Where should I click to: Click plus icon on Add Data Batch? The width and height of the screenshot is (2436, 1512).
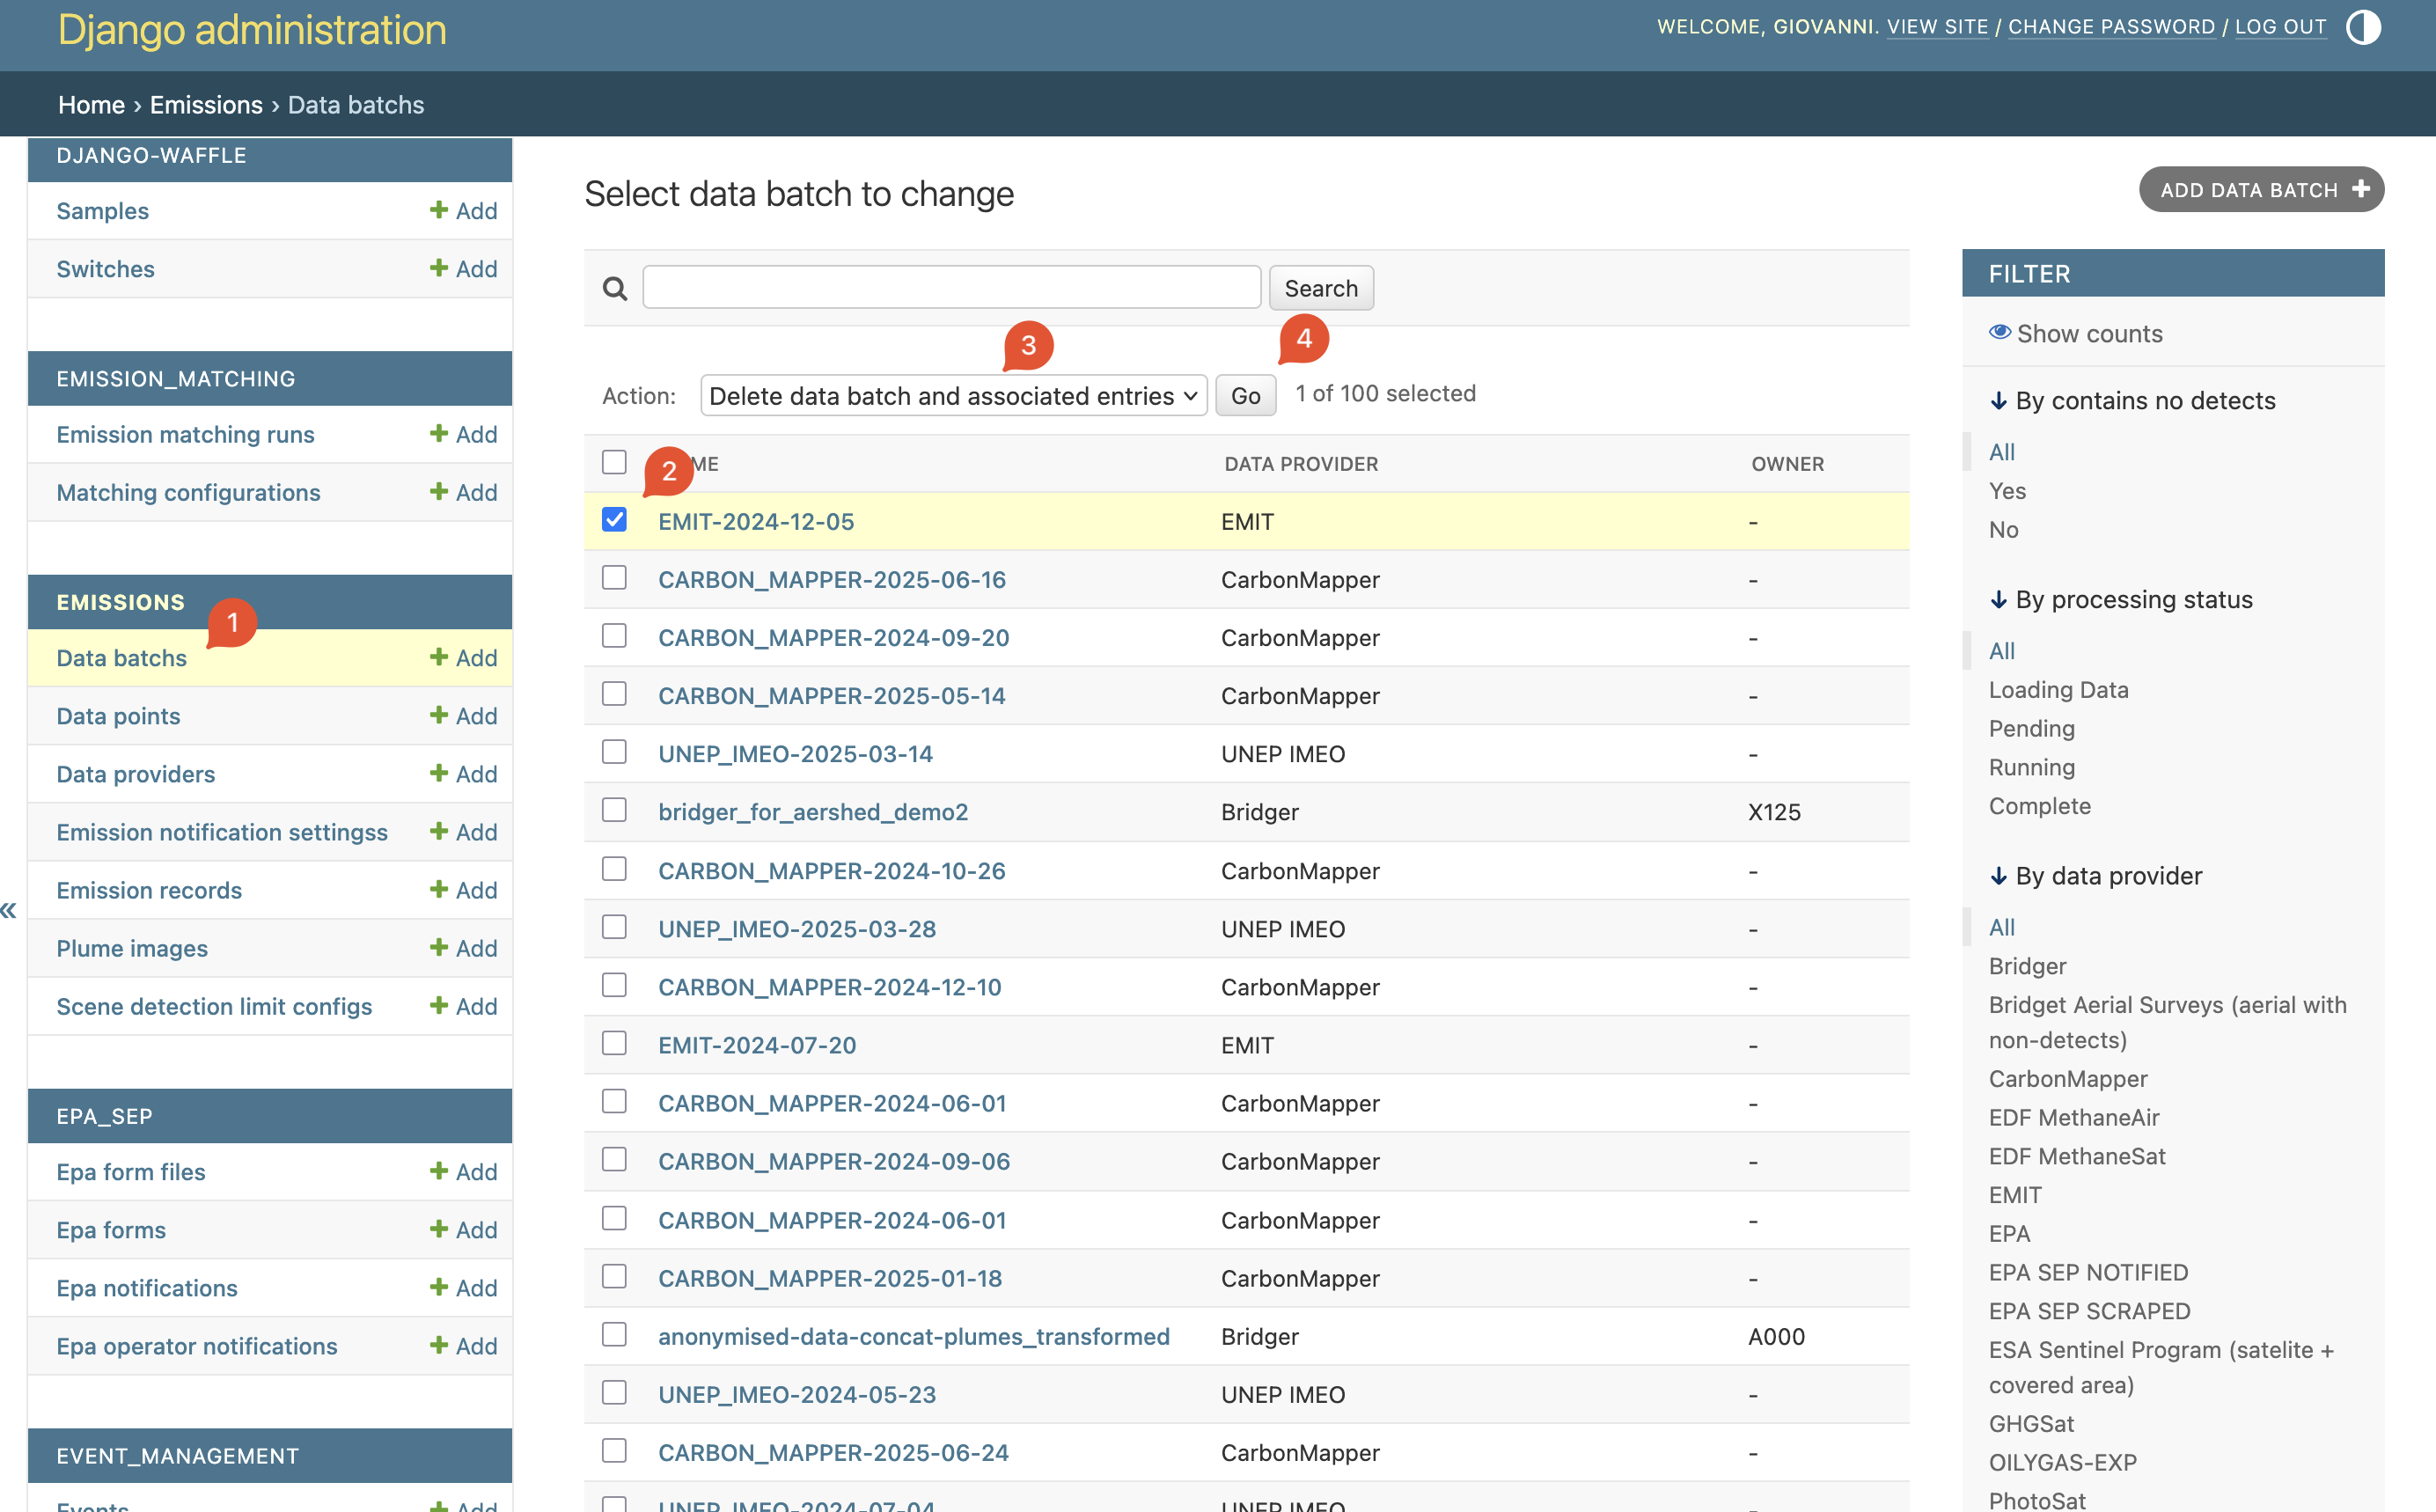click(x=2361, y=189)
